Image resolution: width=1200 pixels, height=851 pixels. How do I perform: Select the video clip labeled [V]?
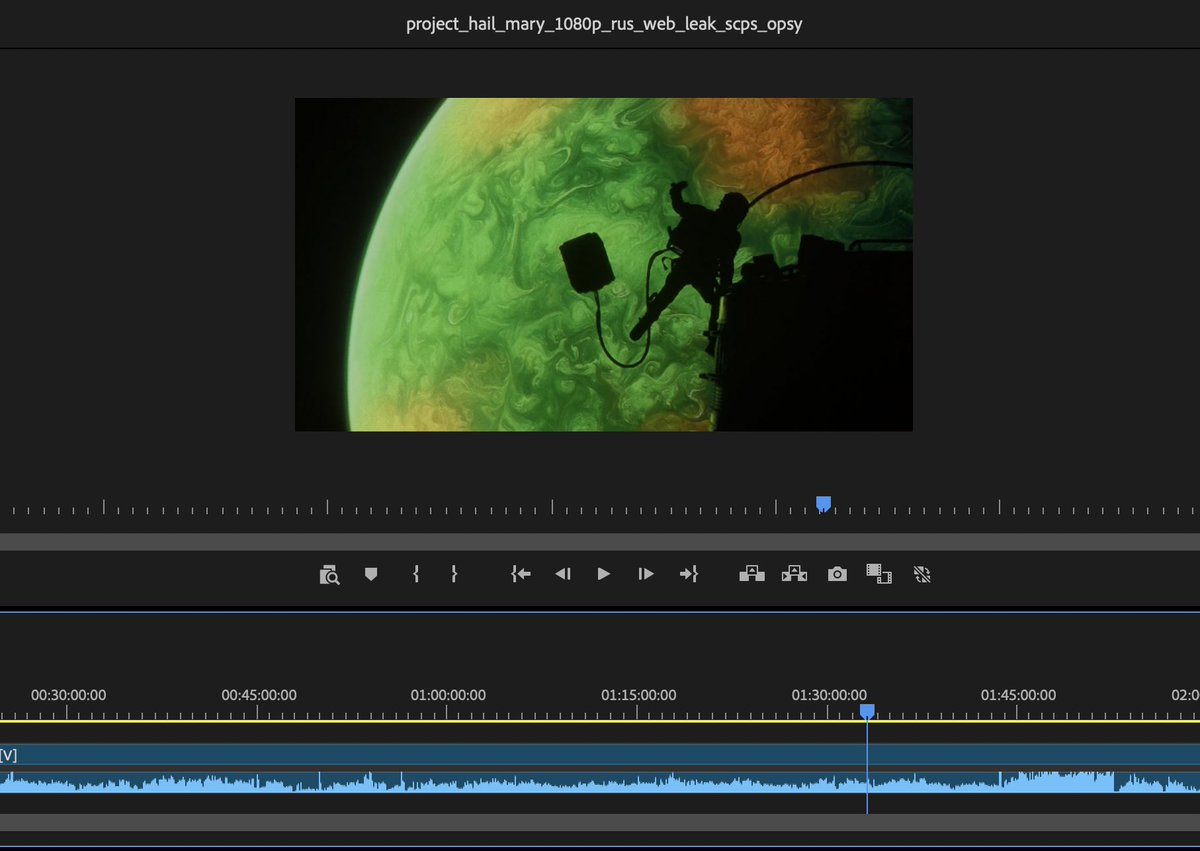[x=600, y=755]
